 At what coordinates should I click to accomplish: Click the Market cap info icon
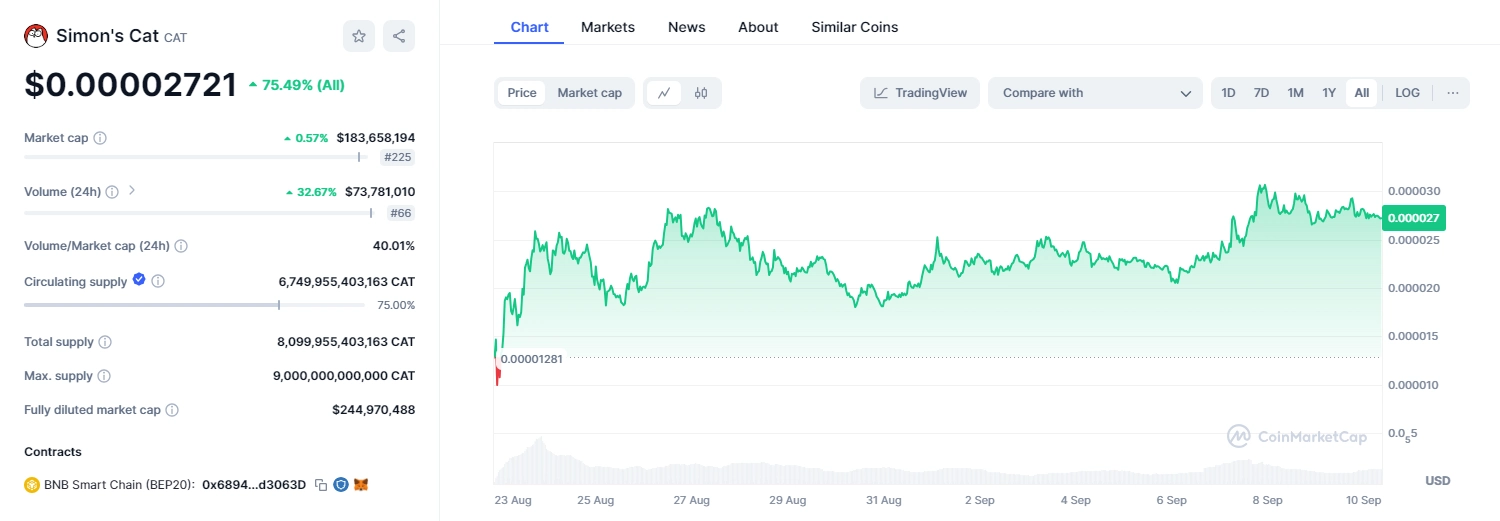[x=100, y=138]
